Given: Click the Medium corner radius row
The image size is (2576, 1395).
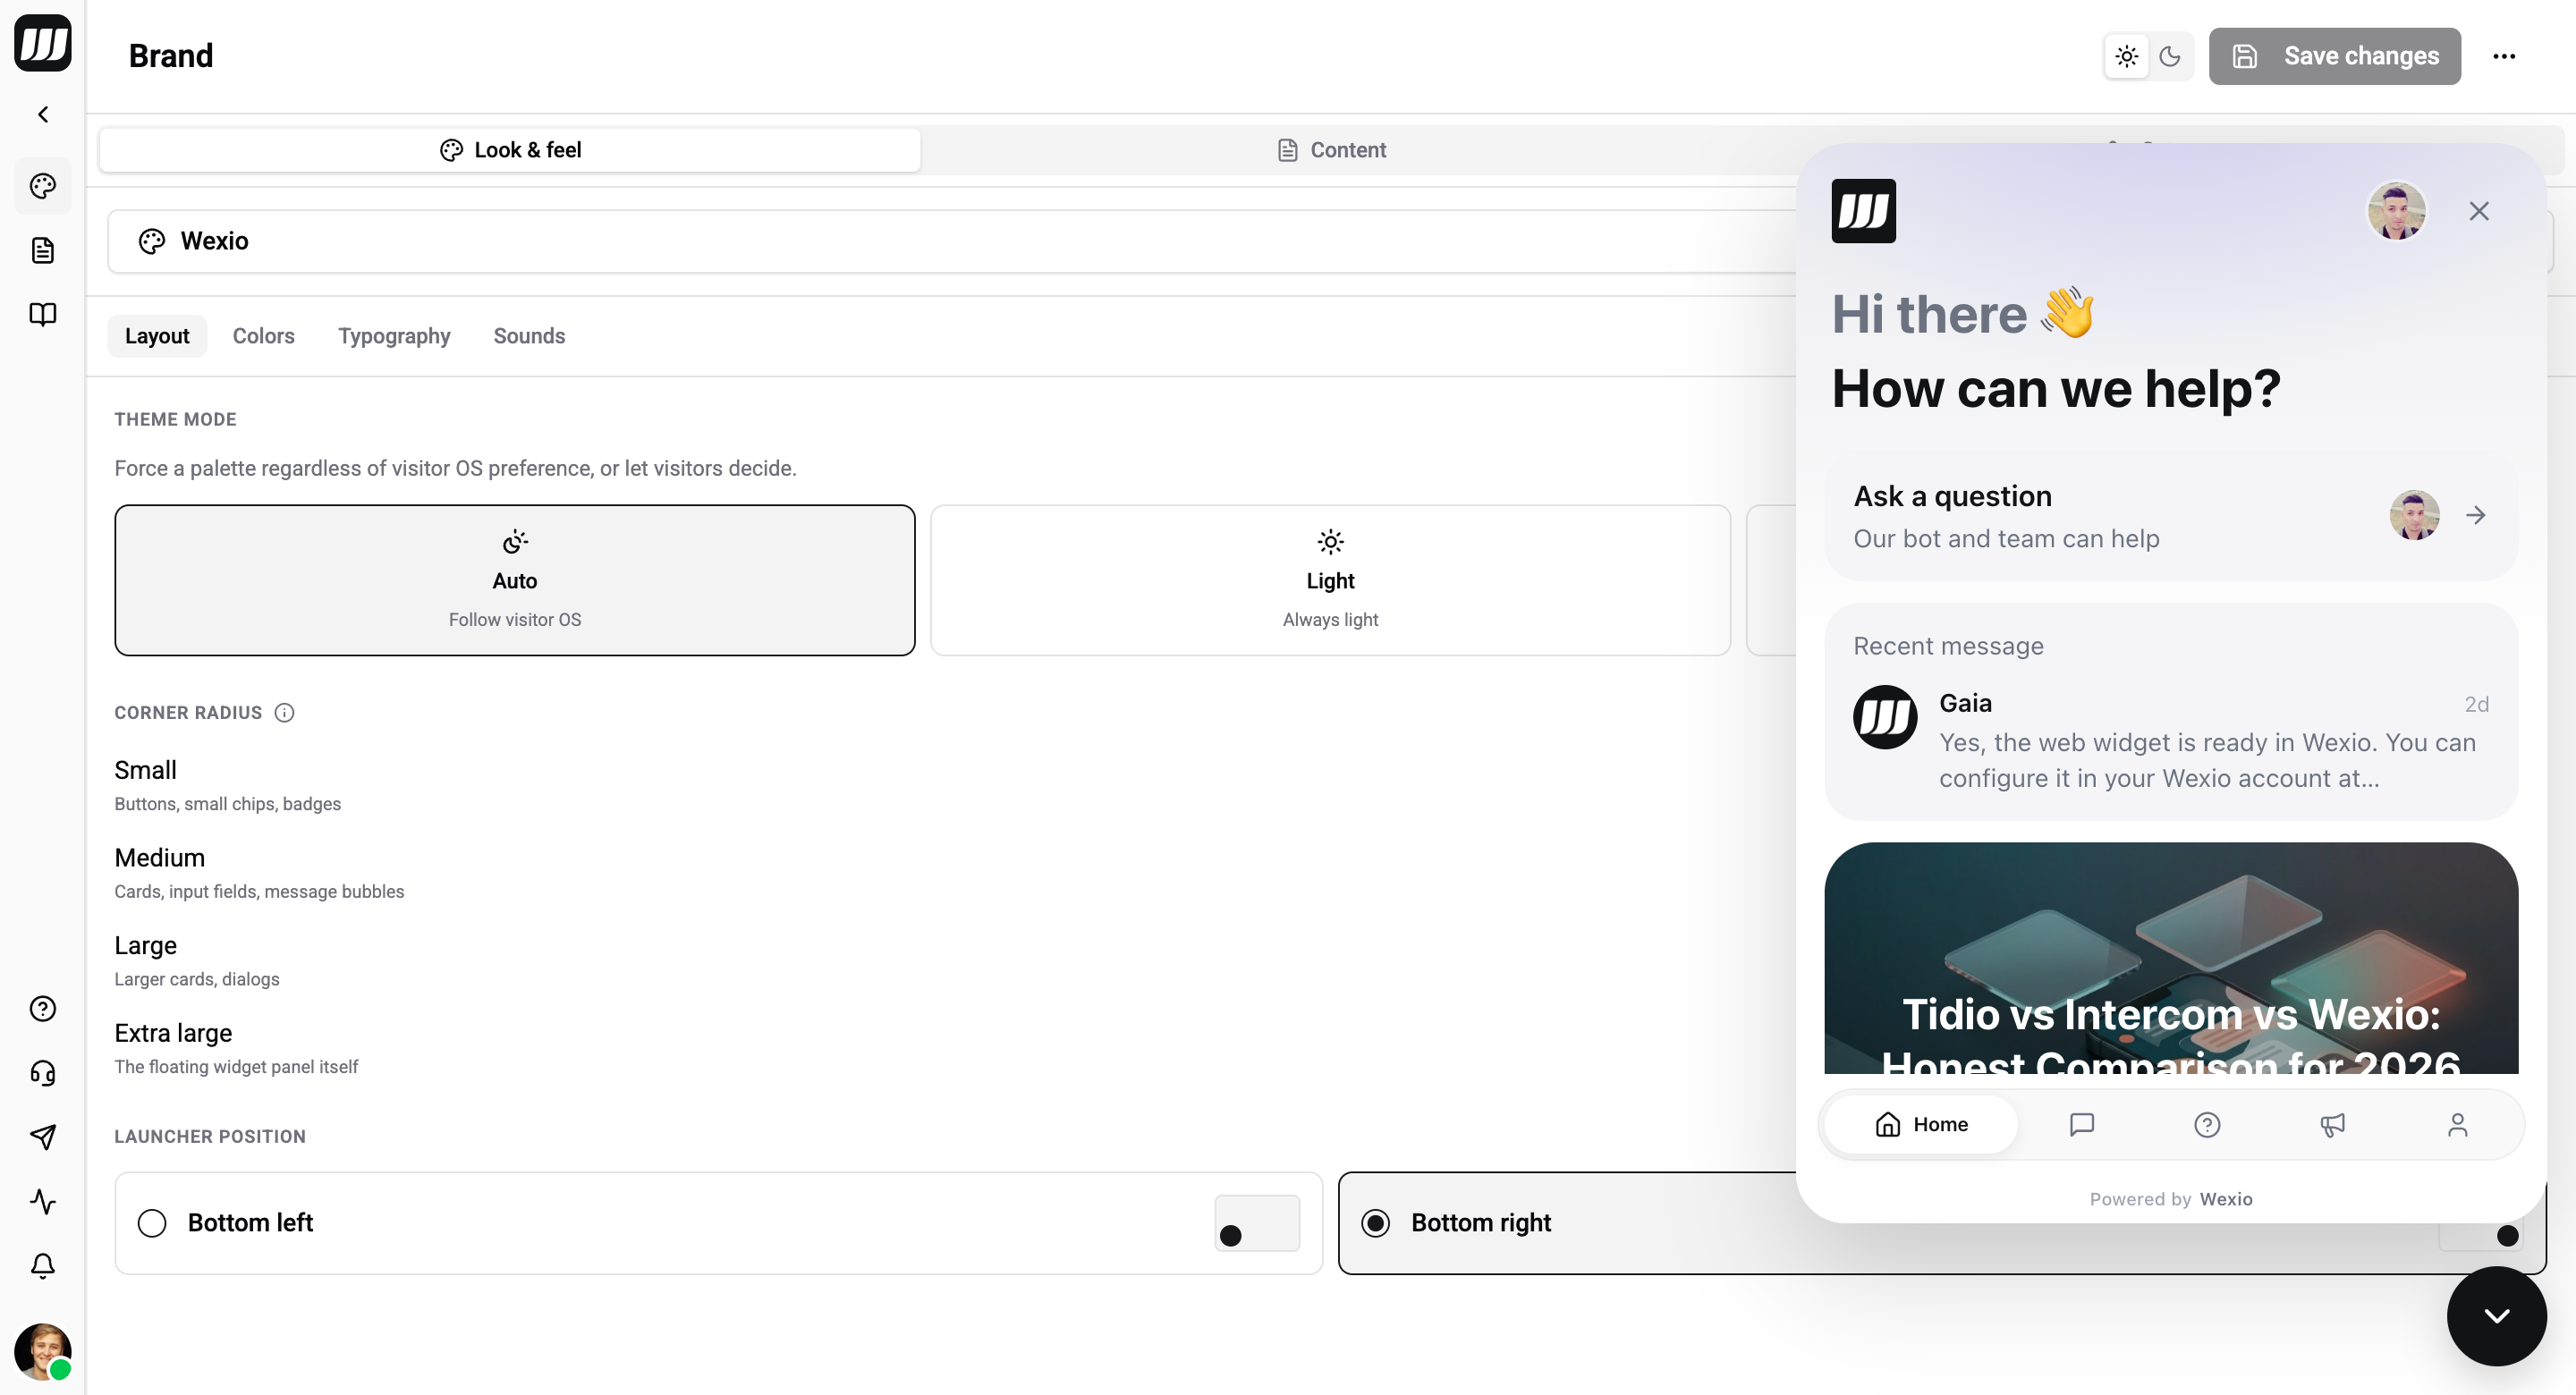Looking at the screenshot, I should click(x=259, y=873).
